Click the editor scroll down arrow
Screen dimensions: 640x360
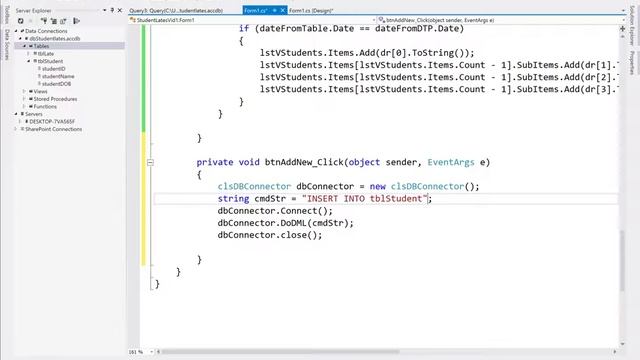point(622,344)
